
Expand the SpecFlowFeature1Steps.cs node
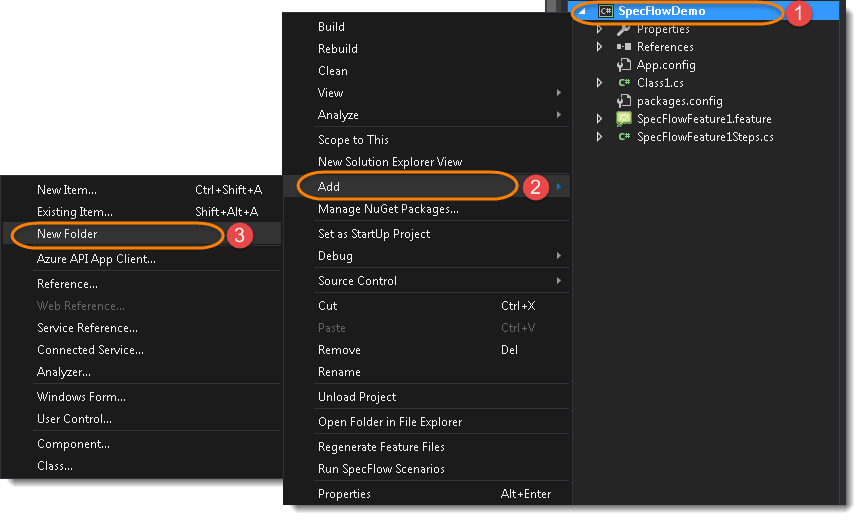coord(600,137)
